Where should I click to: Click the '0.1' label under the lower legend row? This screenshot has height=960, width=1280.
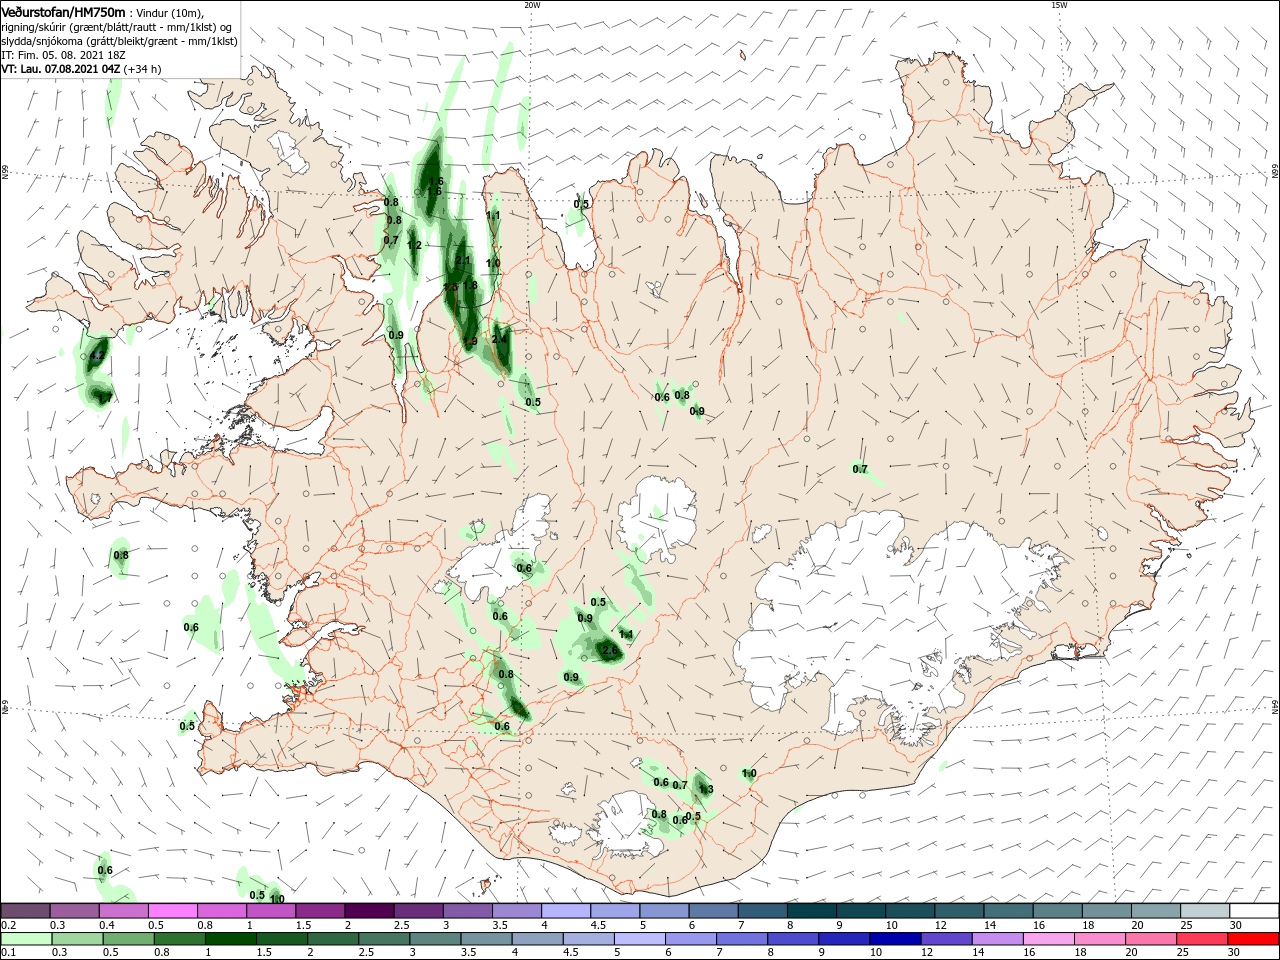(8, 953)
